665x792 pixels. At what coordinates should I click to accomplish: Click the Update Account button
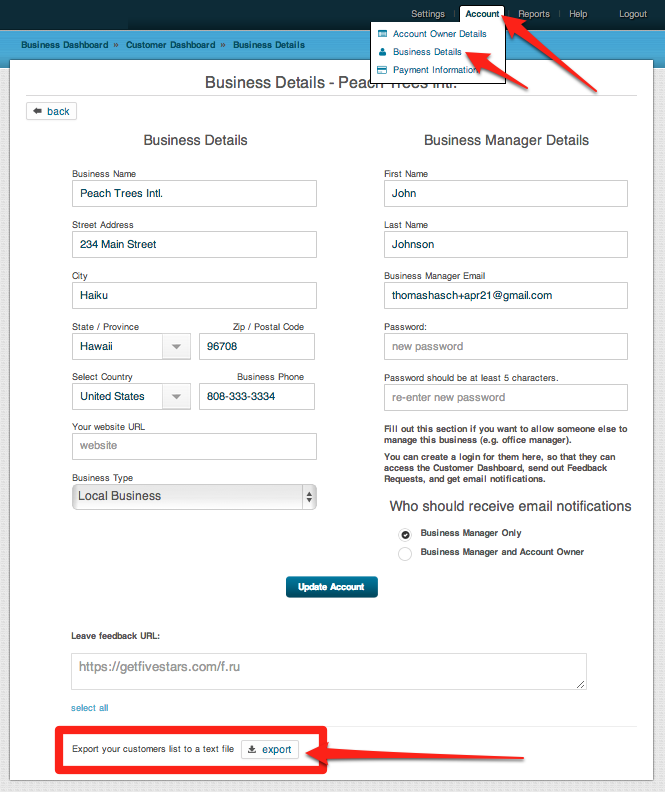(332, 587)
